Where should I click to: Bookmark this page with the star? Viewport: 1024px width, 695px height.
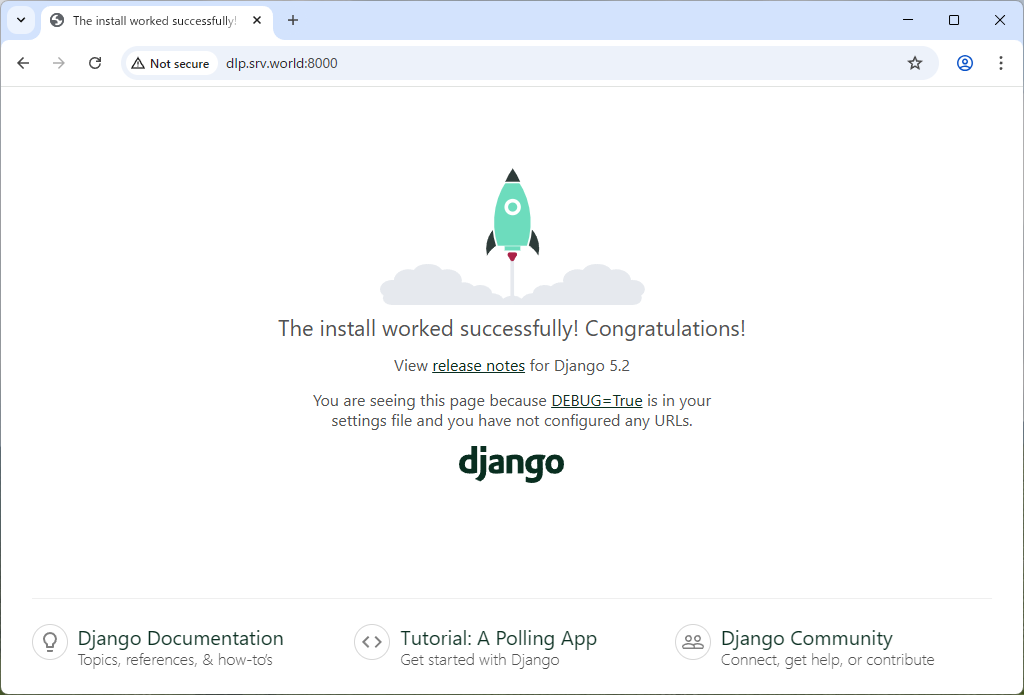[914, 62]
